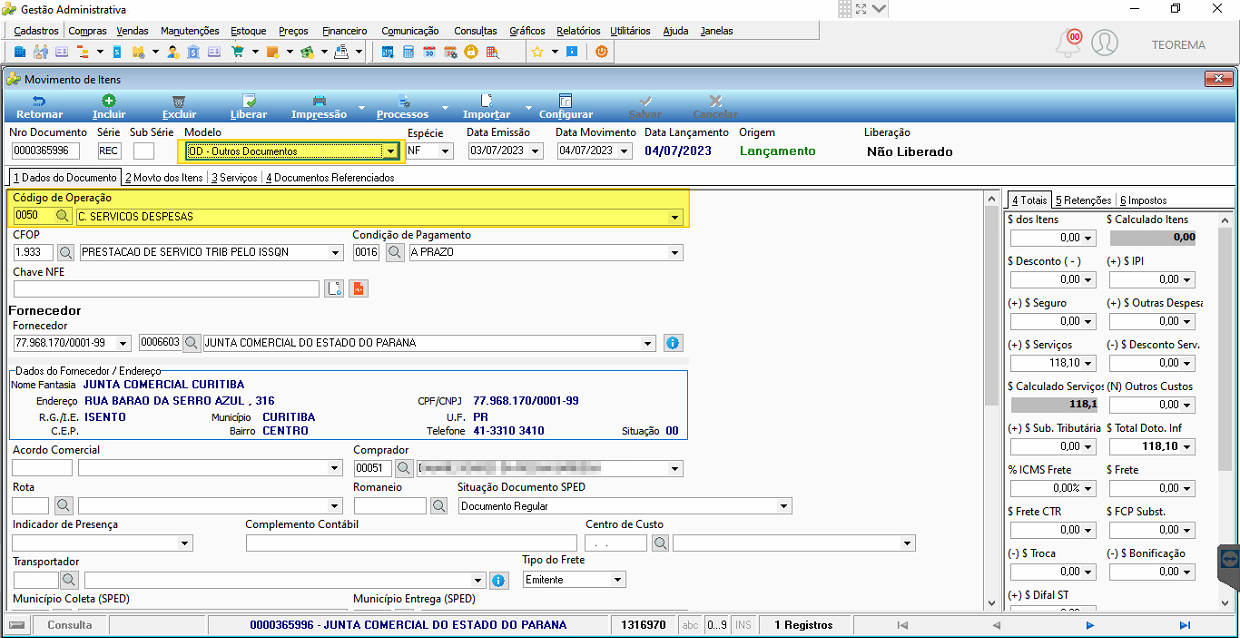Go to next record navigation arrow

pyautogui.click(x=1090, y=625)
